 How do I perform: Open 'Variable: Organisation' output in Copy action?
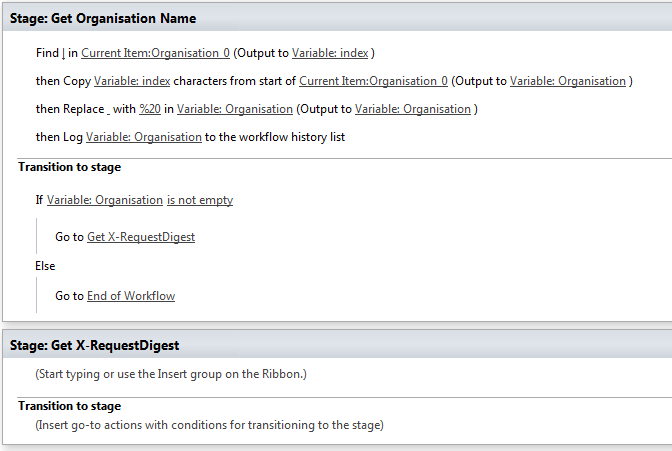568,81
